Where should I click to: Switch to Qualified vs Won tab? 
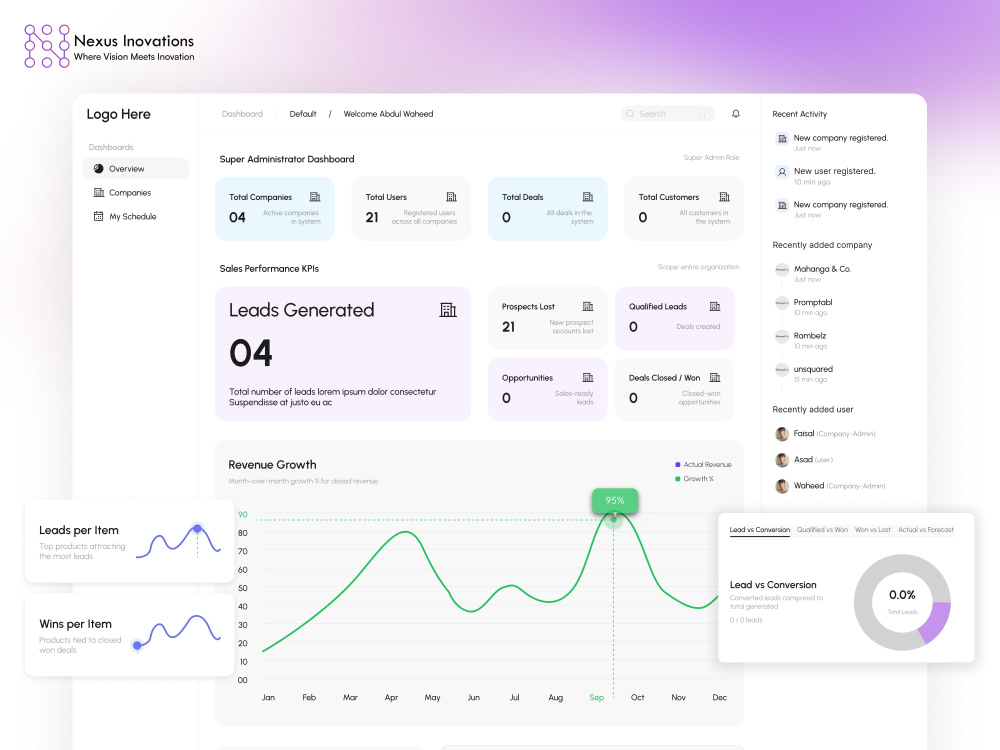pos(822,530)
